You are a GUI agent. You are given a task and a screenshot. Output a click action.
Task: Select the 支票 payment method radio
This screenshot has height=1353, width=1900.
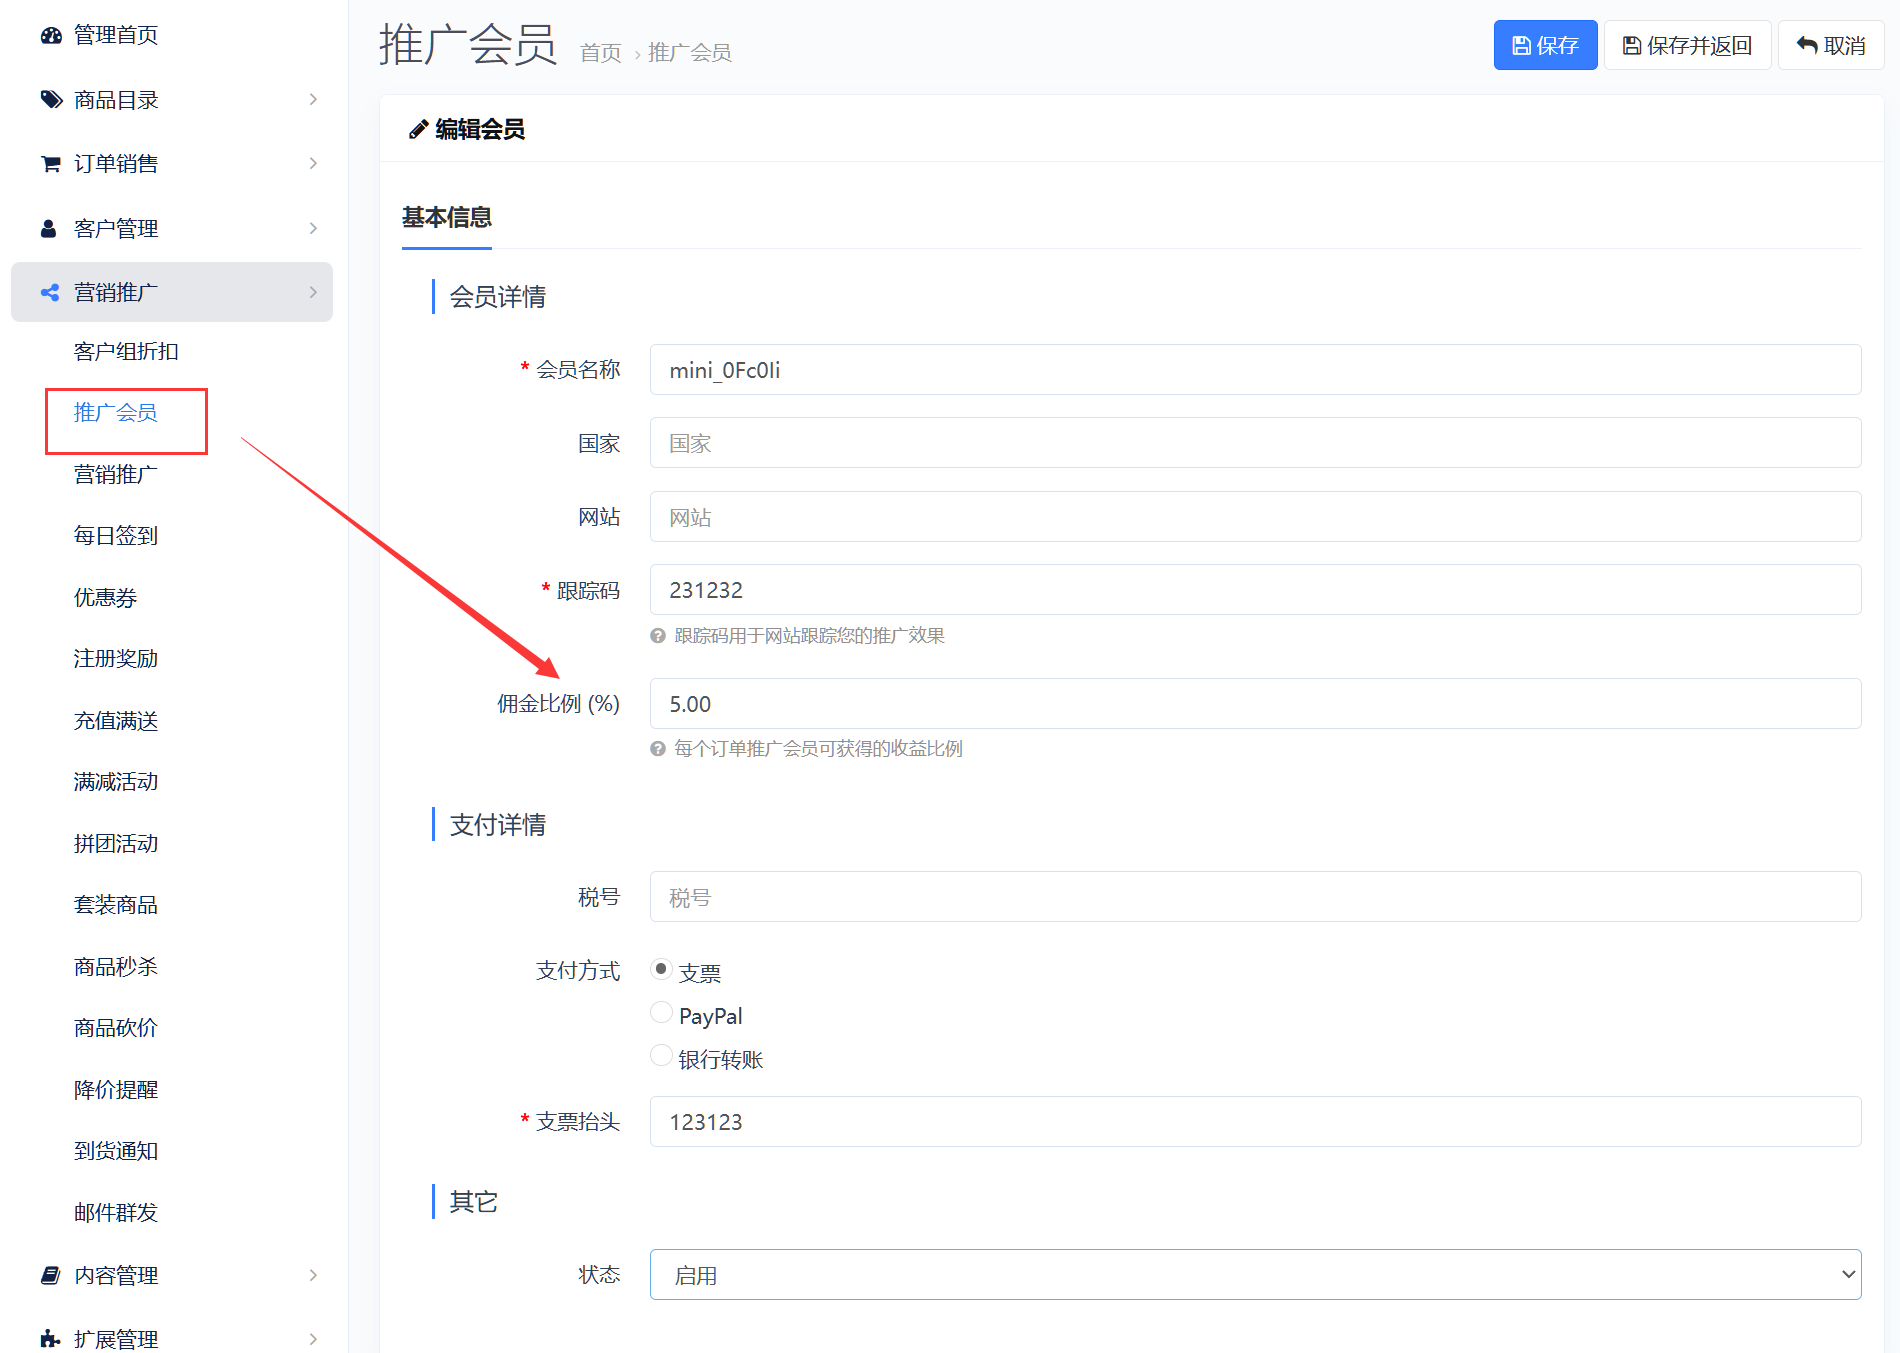(x=661, y=969)
